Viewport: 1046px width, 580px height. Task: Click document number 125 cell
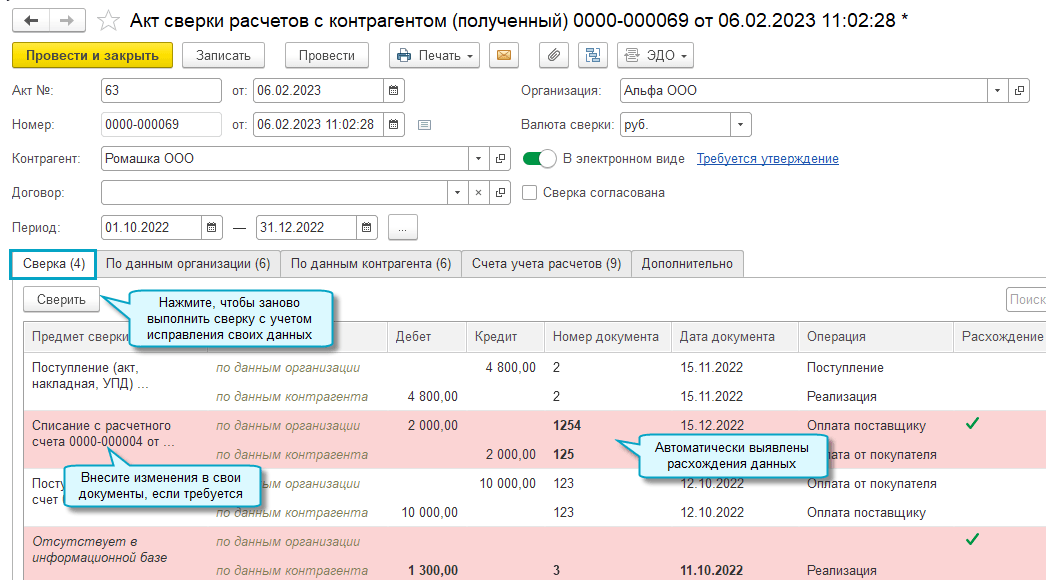point(564,455)
